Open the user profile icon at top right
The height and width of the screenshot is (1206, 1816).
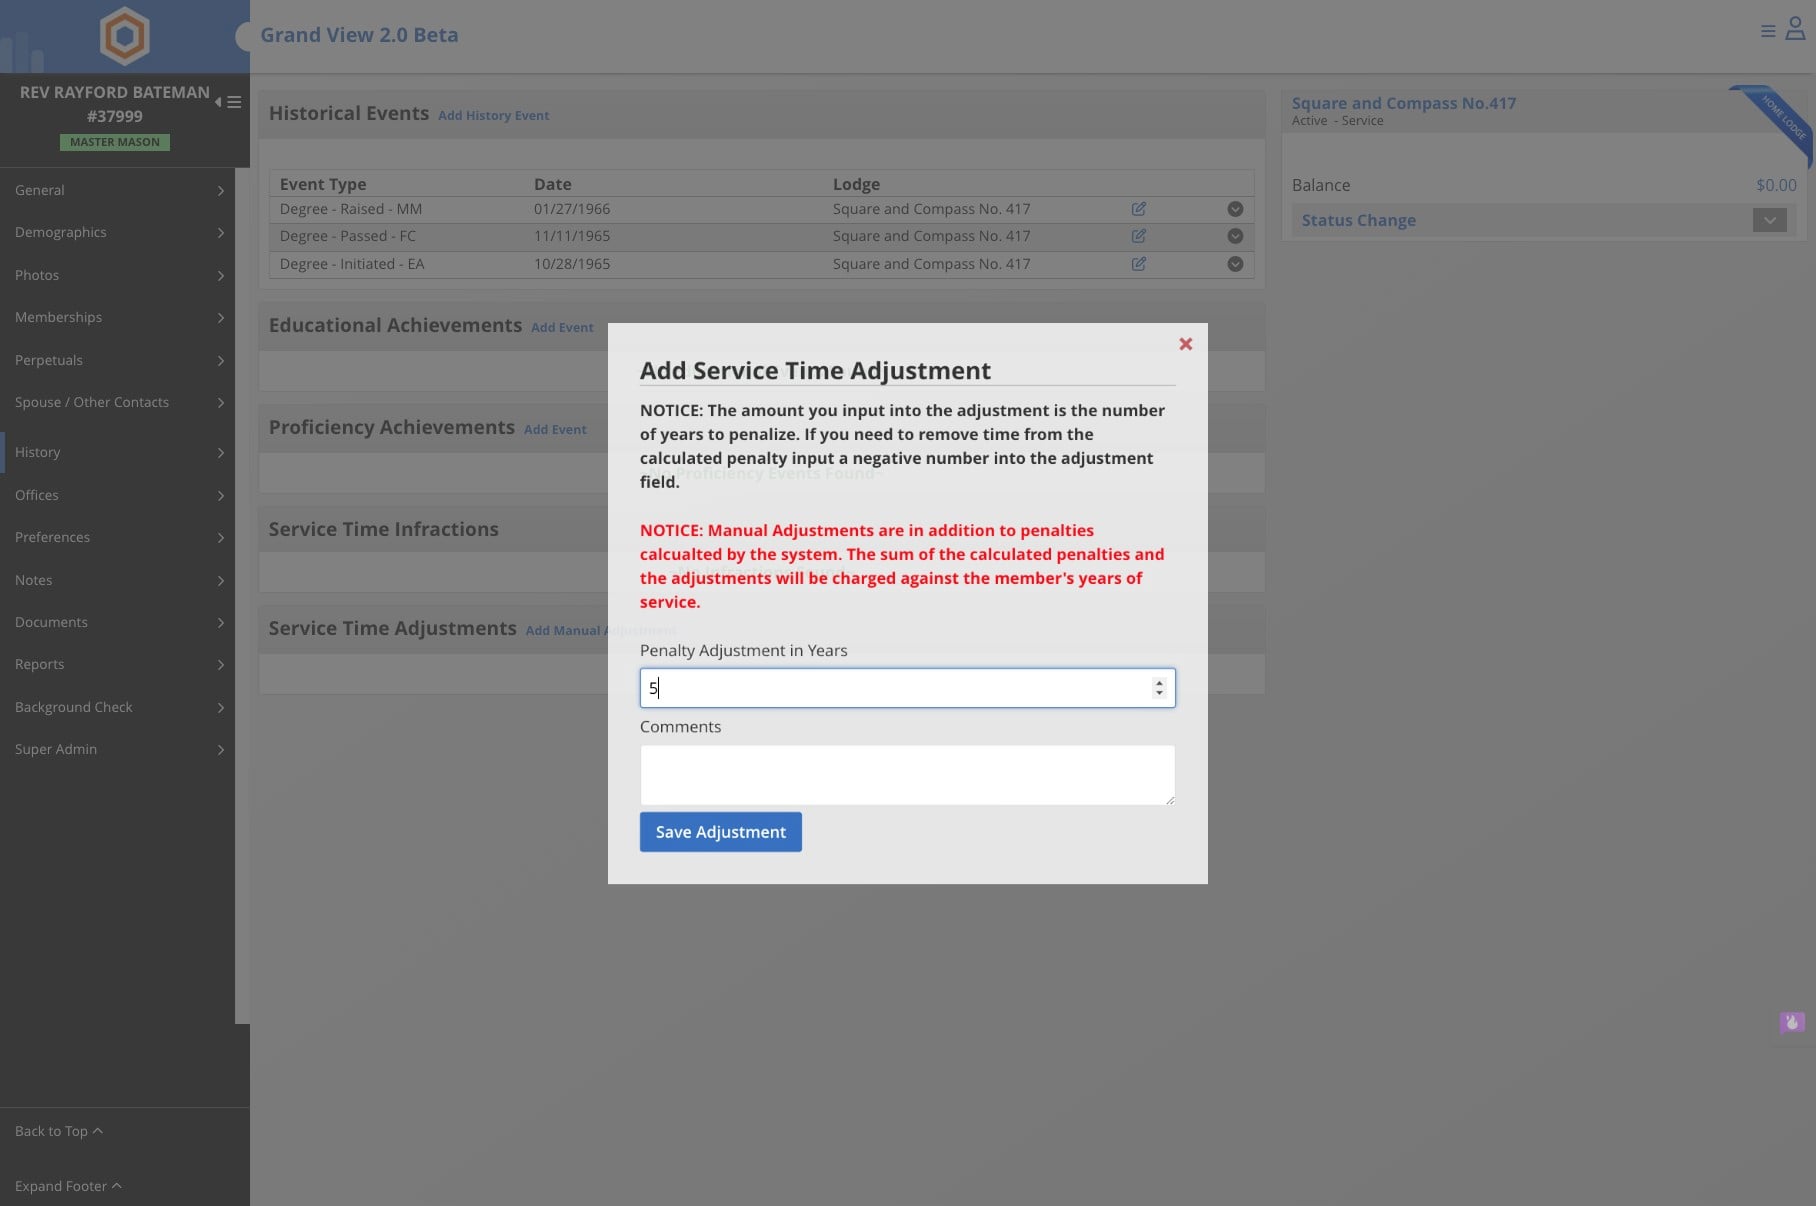1795,30
